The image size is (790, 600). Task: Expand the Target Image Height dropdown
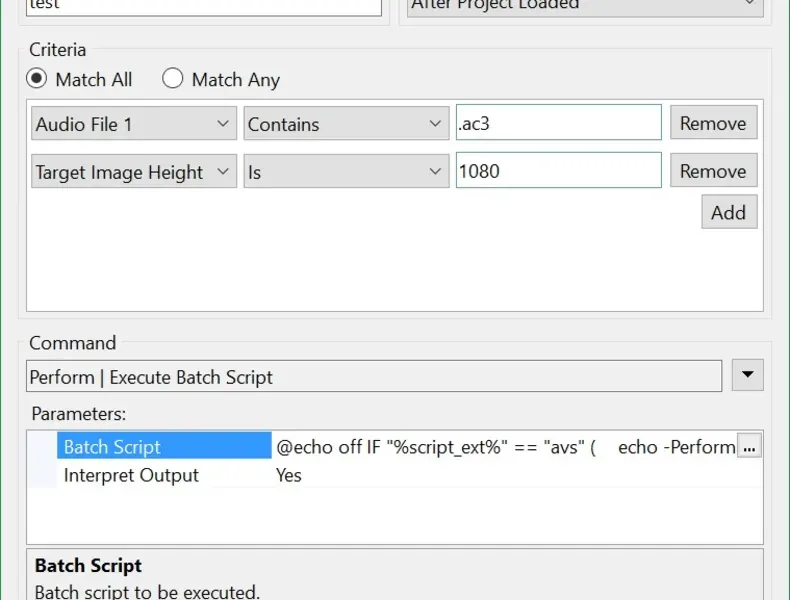point(134,172)
